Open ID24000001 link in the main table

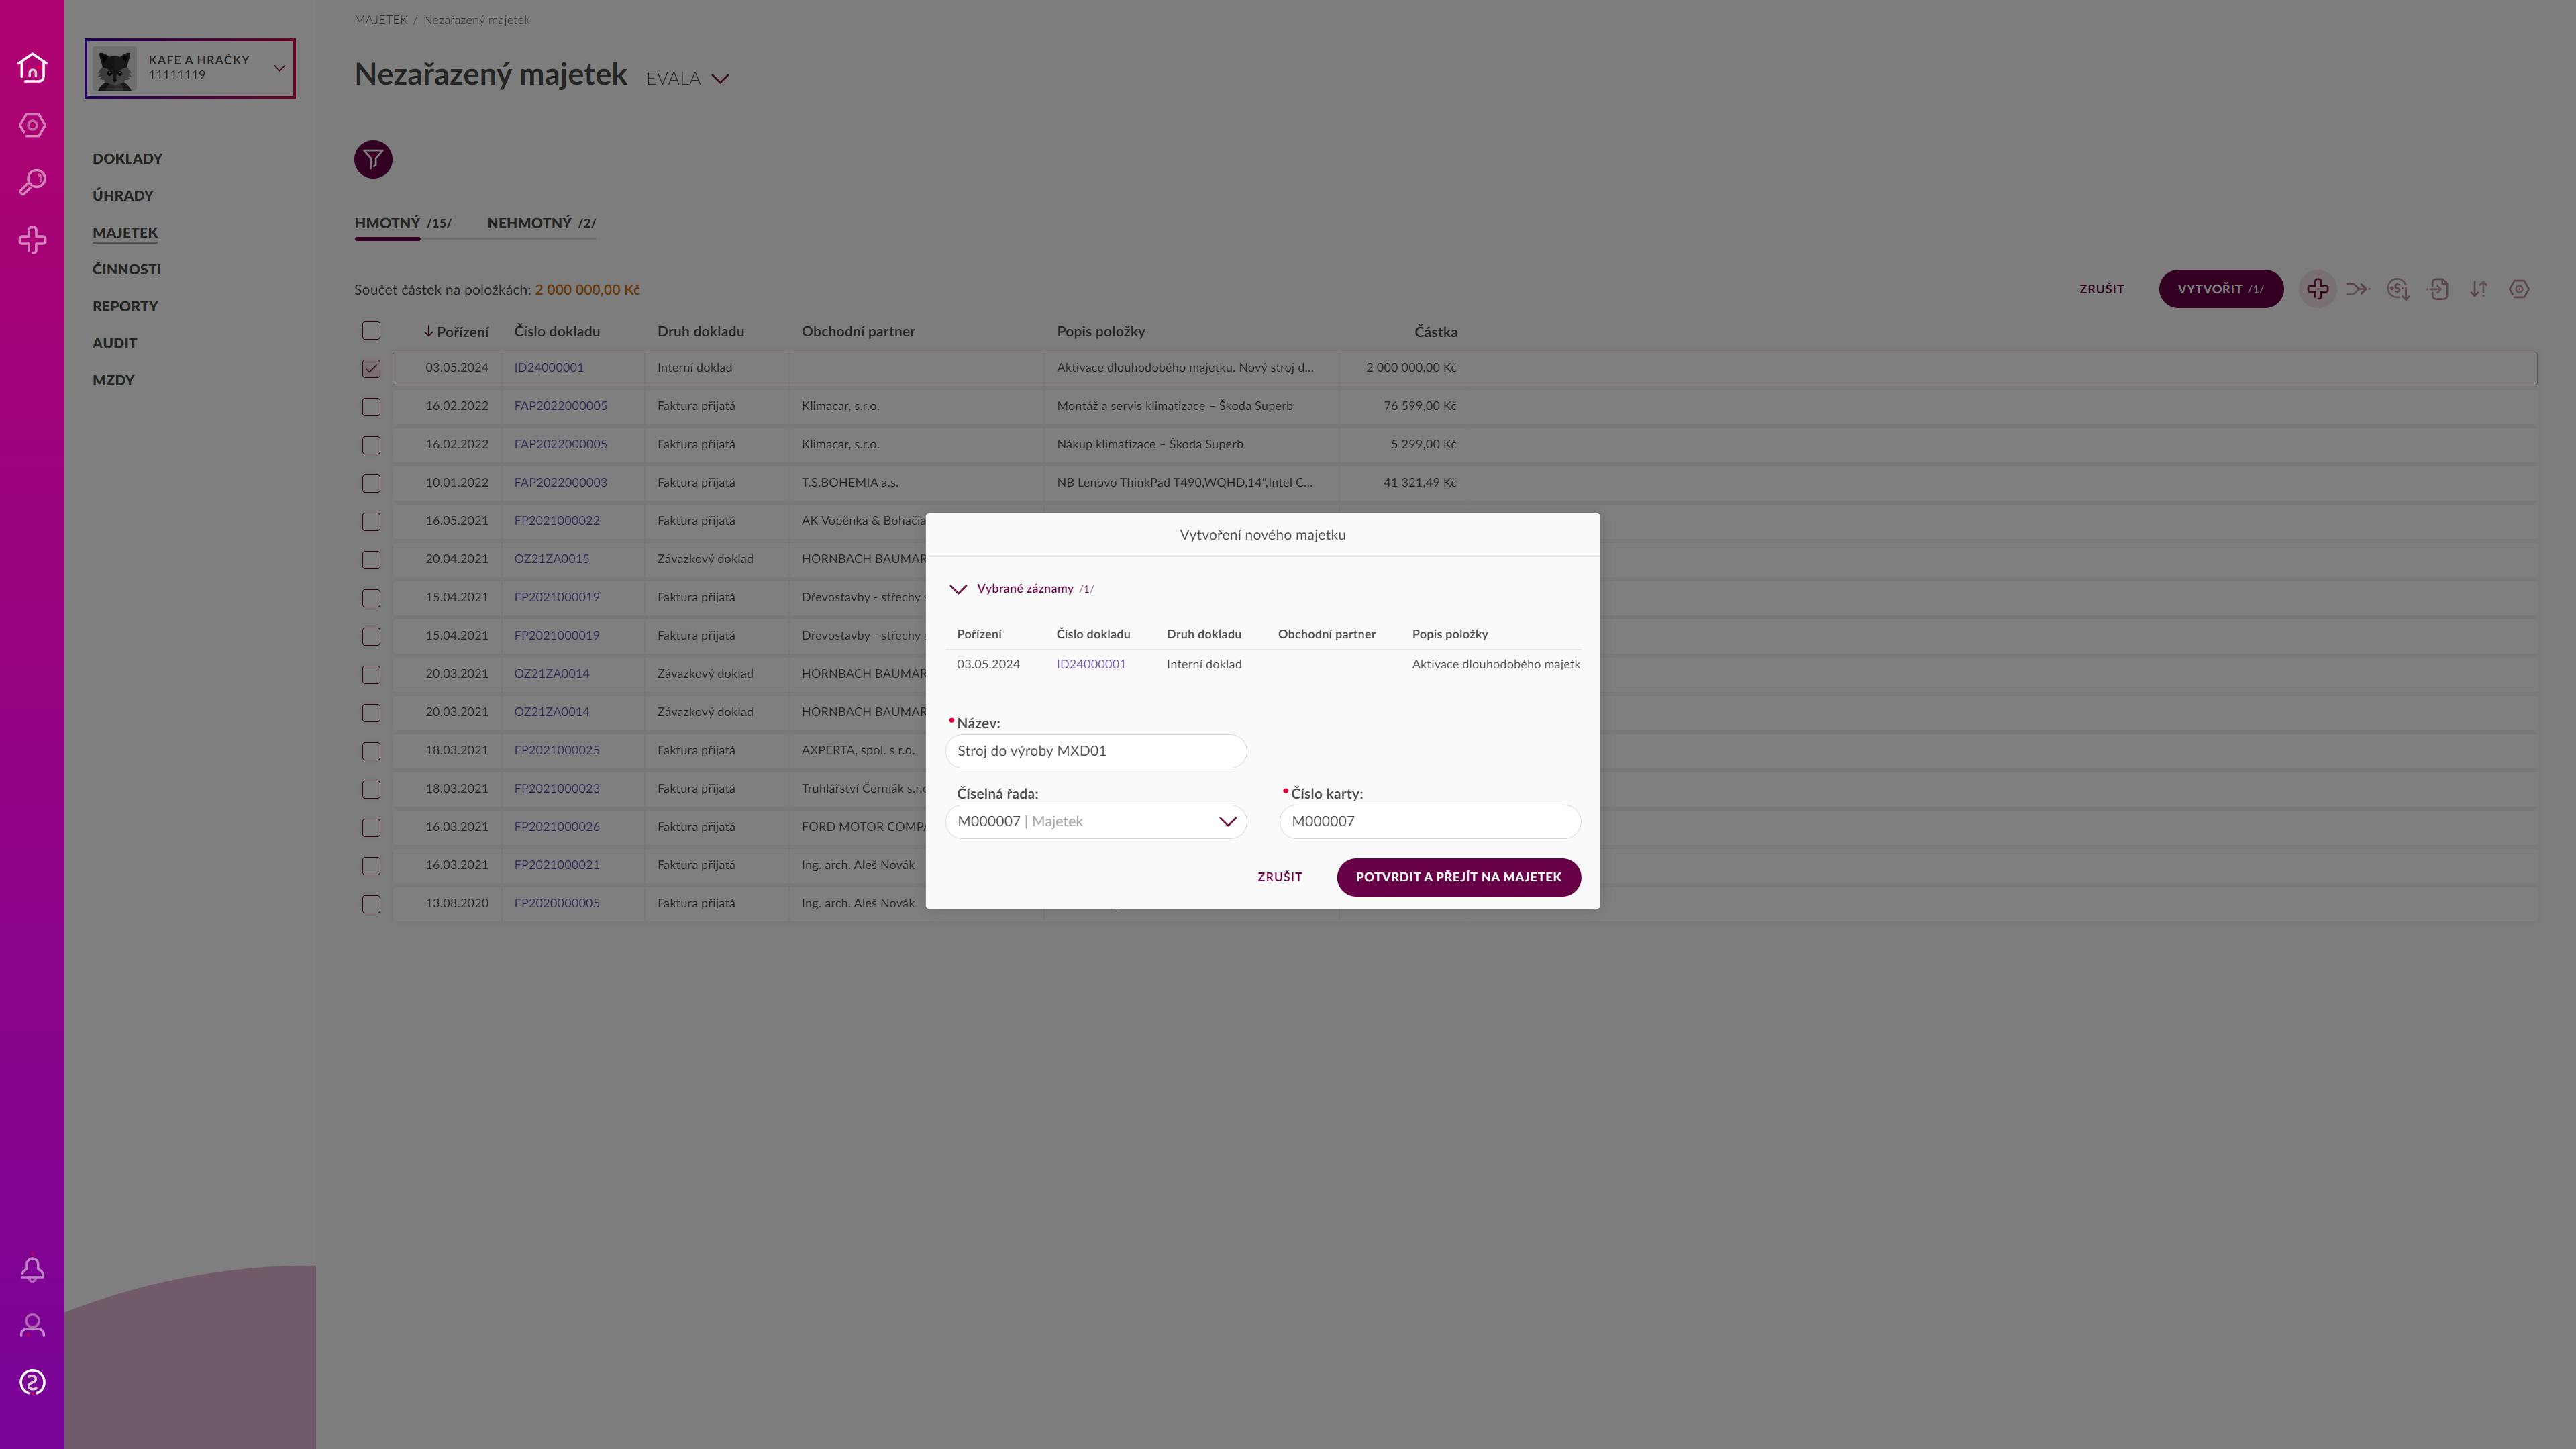(x=549, y=368)
